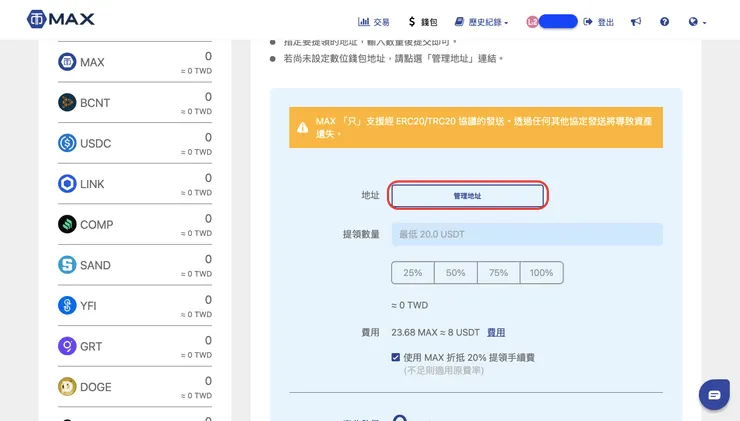
Task: Choose the 100% amount button
Action: coord(541,273)
